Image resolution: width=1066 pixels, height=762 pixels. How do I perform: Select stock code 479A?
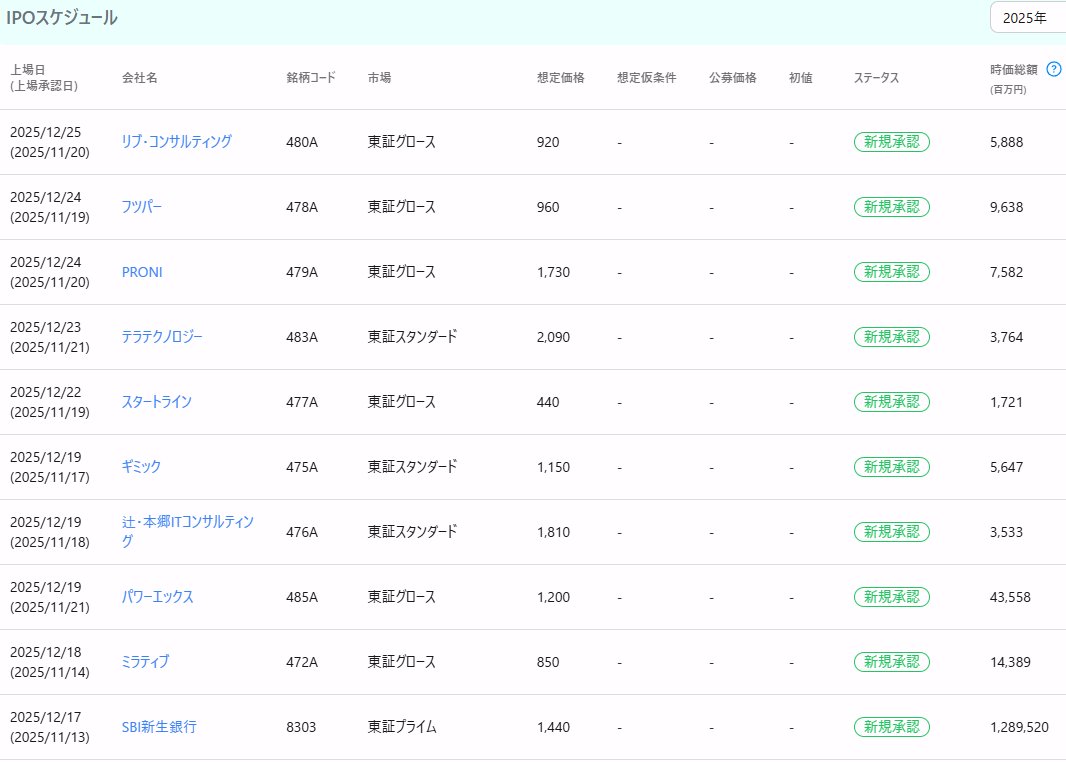pyautogui.click(x=302, y=272)
